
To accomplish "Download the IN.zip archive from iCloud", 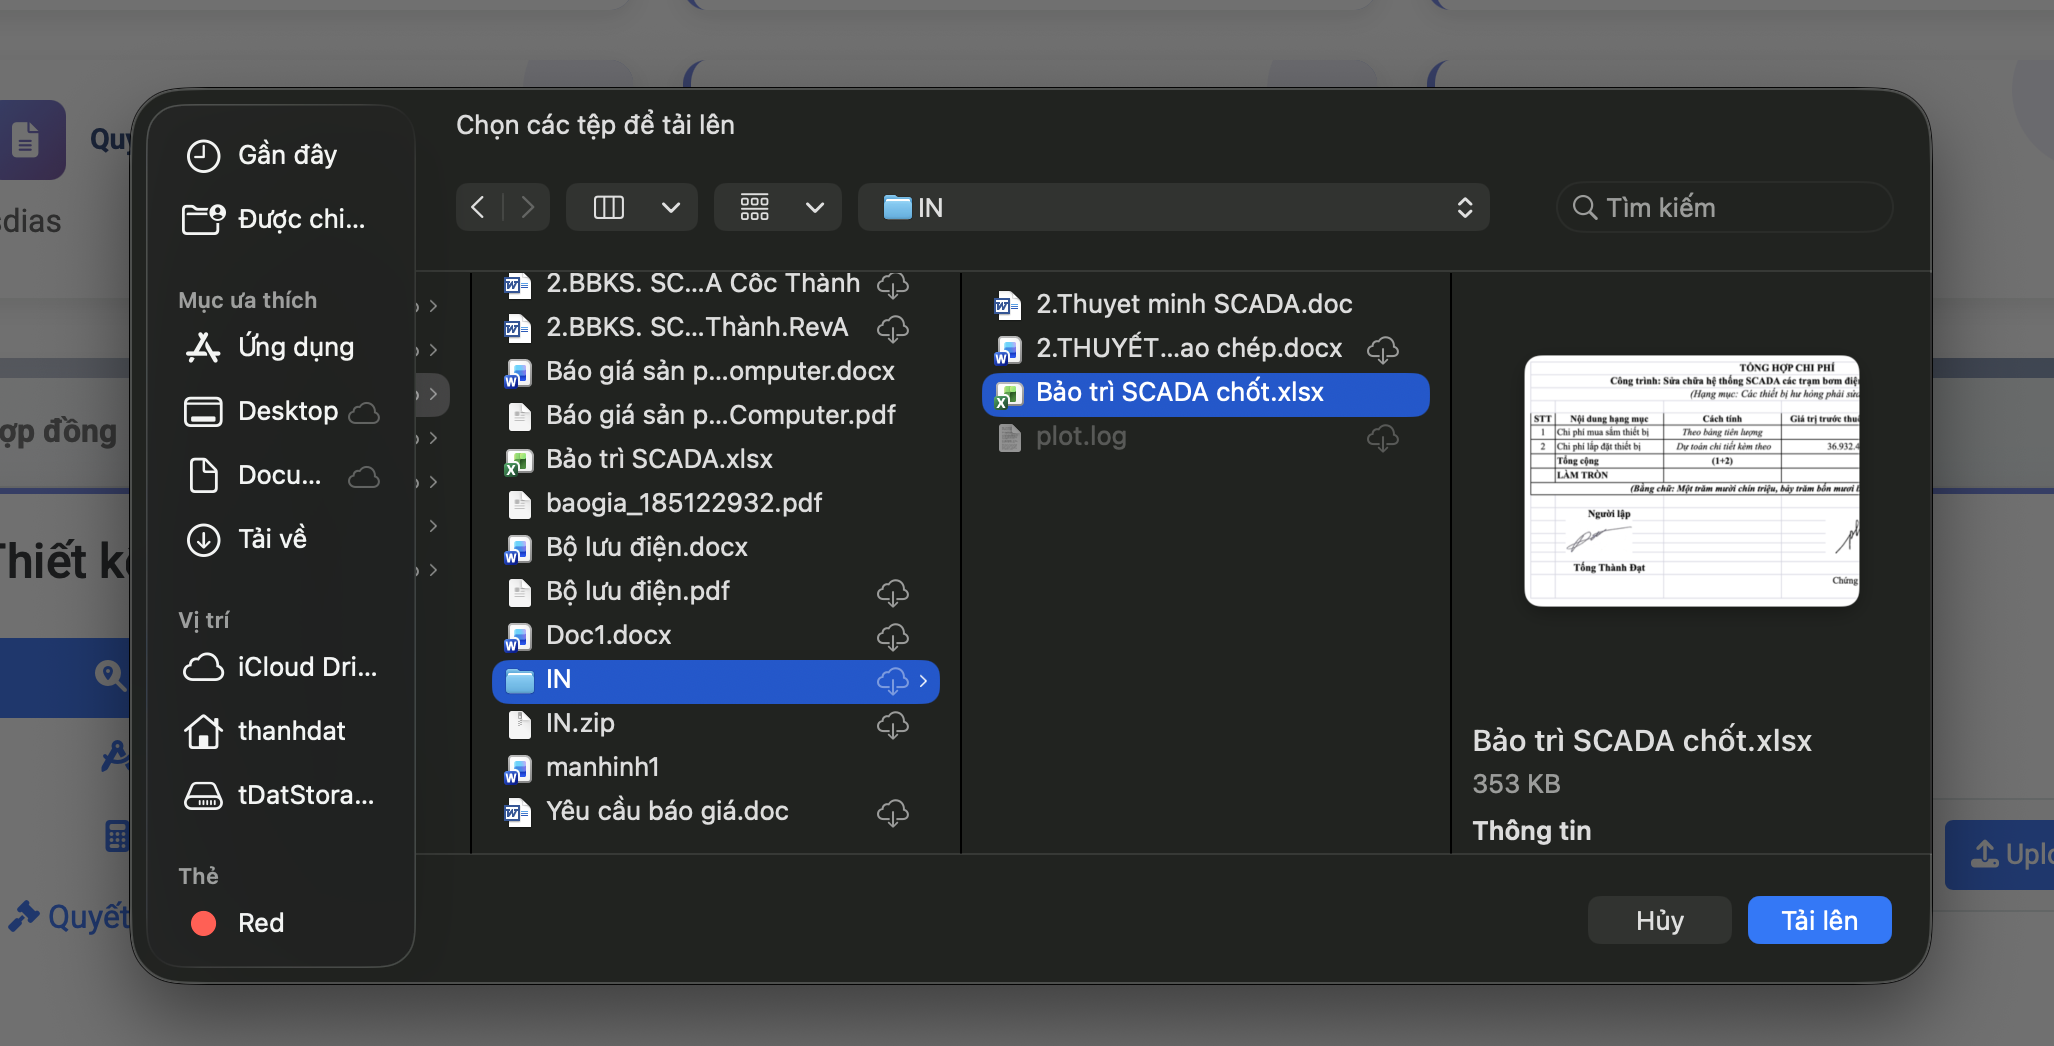I will [x=893, y=724].
